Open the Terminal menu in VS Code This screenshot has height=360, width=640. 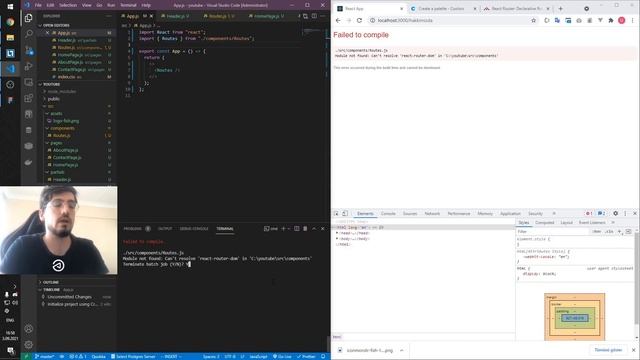click(128, 5)
